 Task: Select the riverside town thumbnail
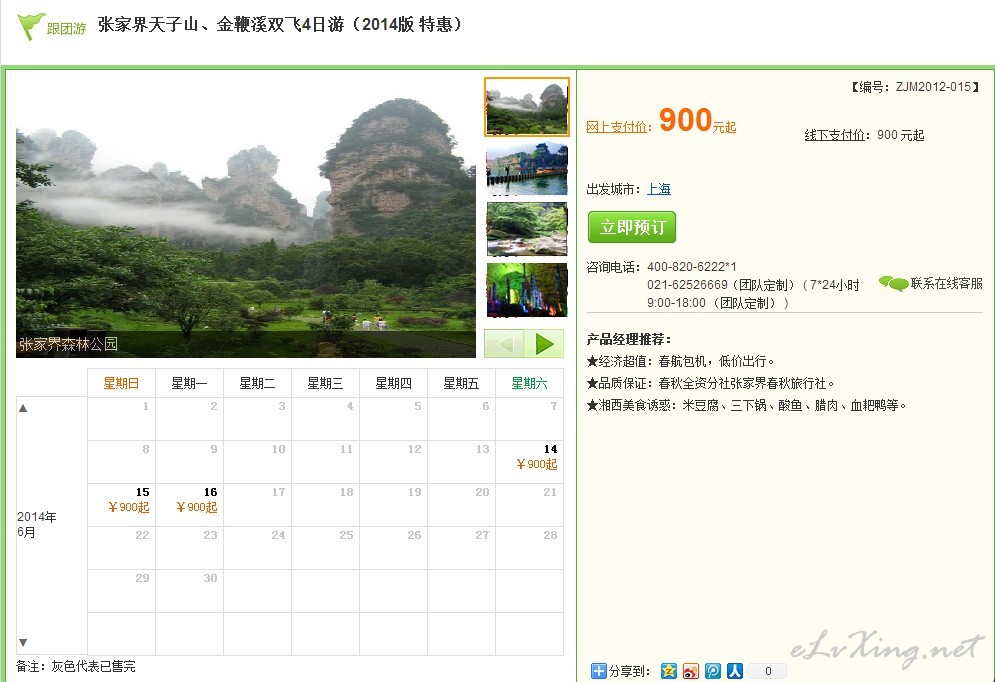pos(527,169)
